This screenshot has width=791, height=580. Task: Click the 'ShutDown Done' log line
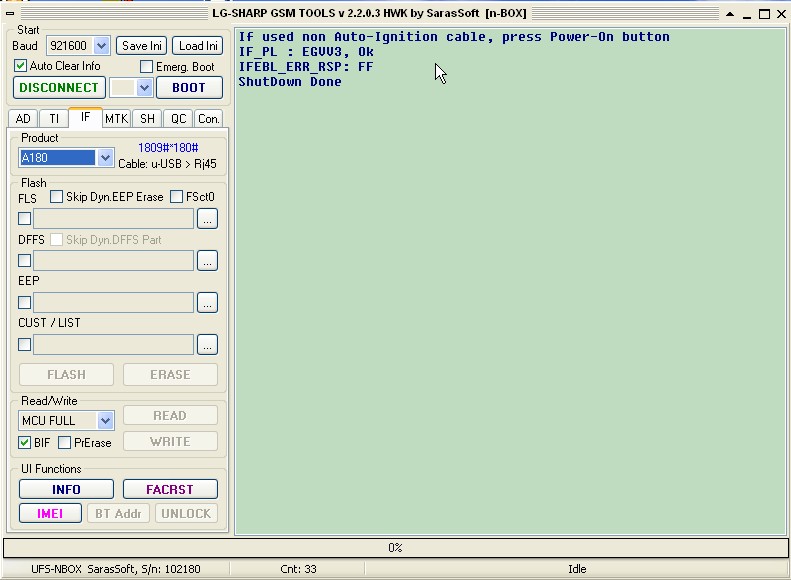[290, 82]
